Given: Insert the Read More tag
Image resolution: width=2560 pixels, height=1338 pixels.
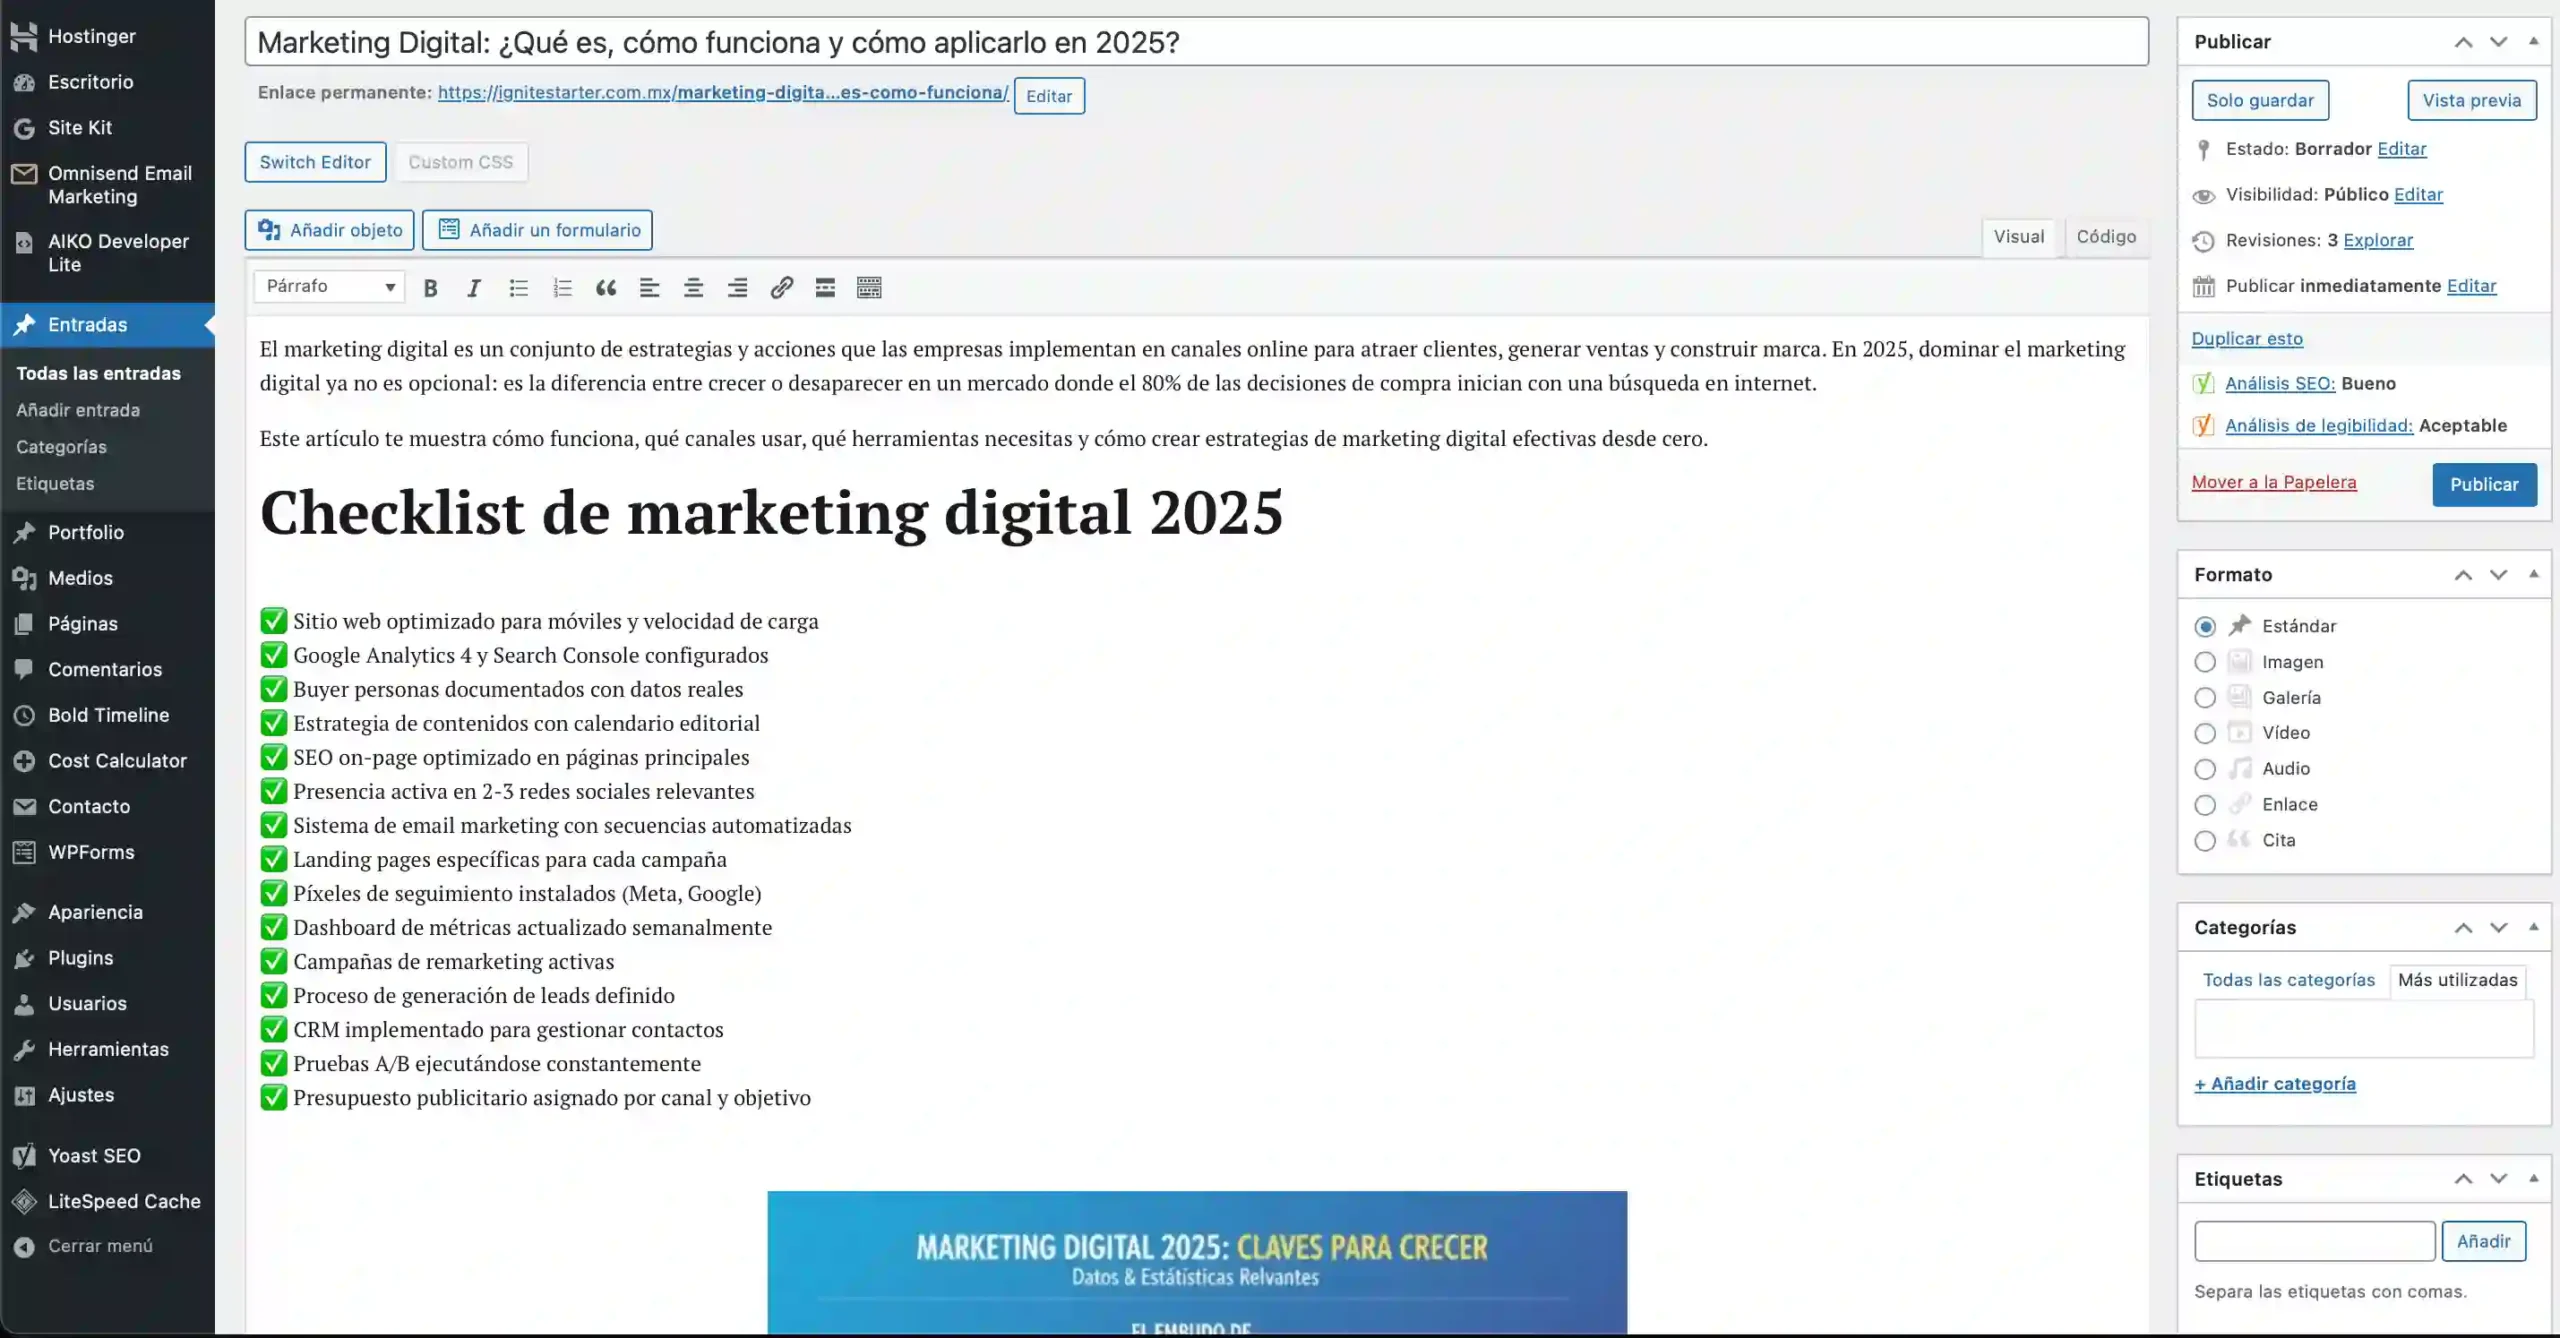Looking at the screenshot, I should click(824, 287).
